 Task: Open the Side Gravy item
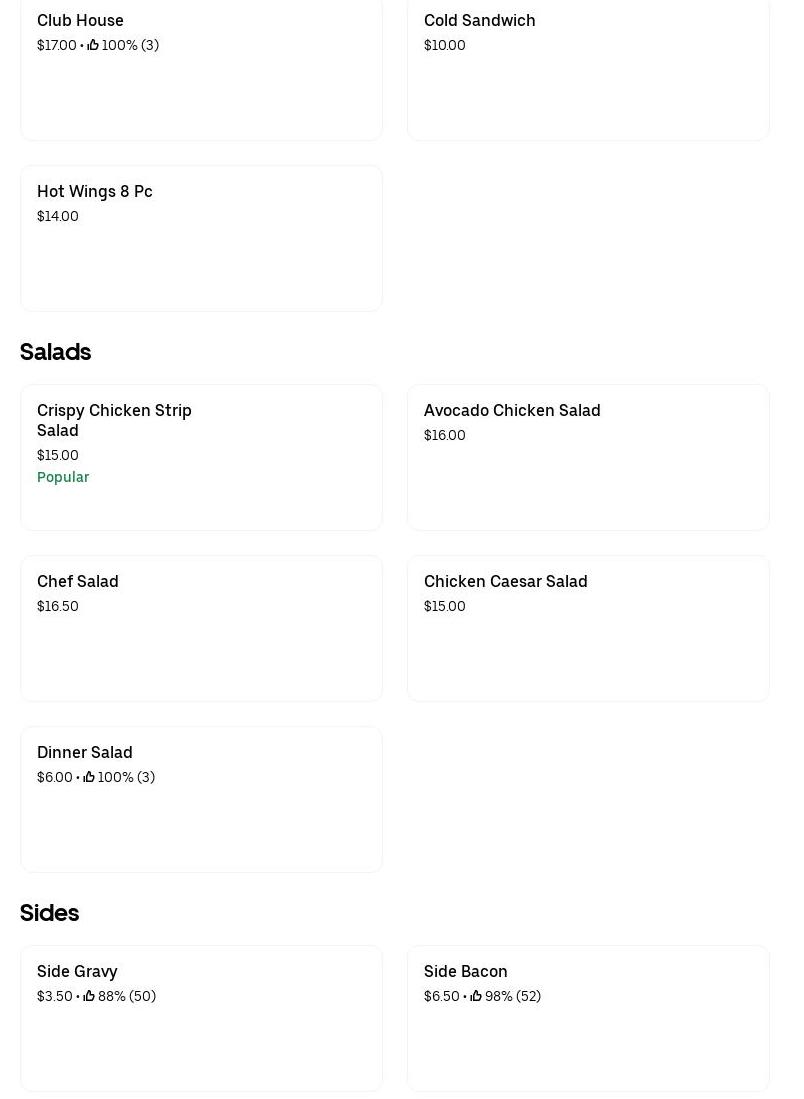[201, 1018]
